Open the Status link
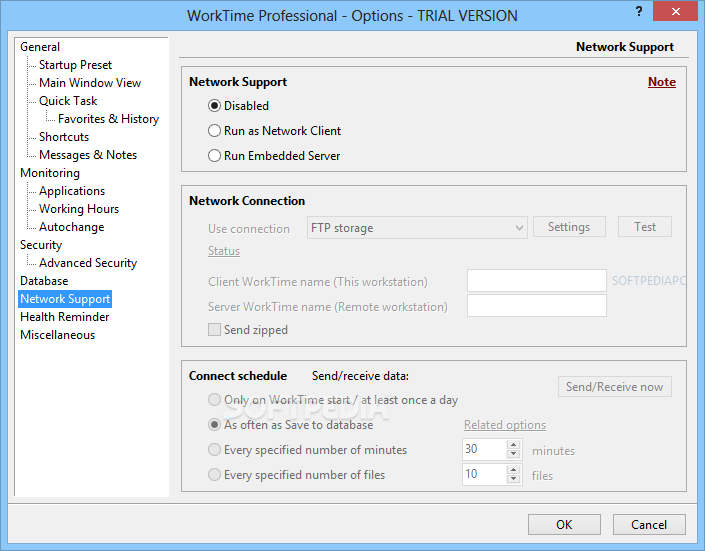705x551 pixels. [224, 251]
